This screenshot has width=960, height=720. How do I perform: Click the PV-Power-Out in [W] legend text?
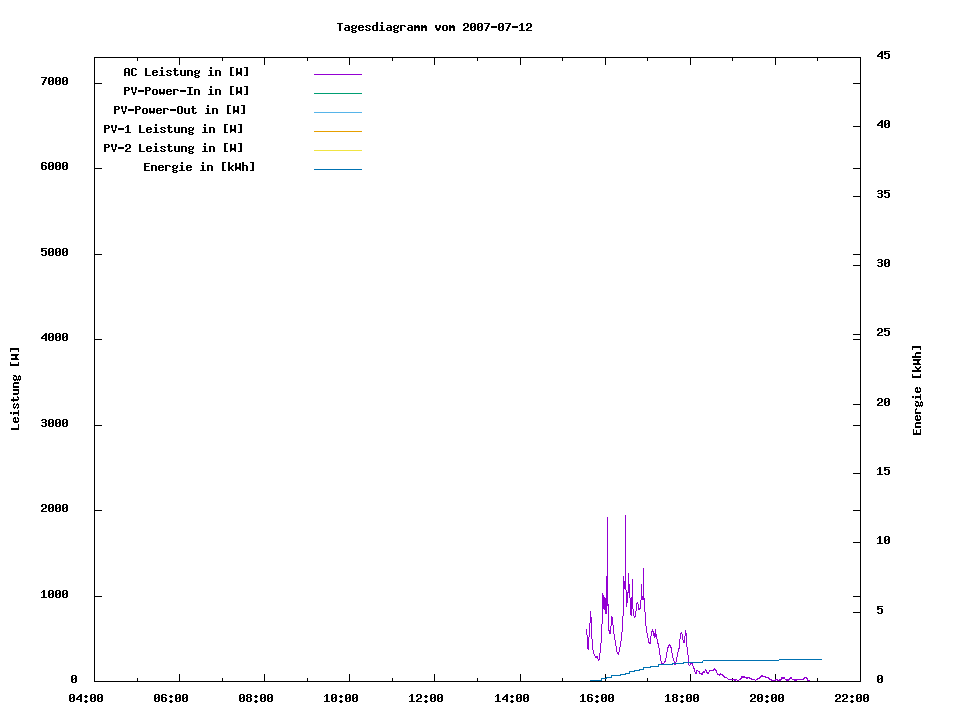180,110
